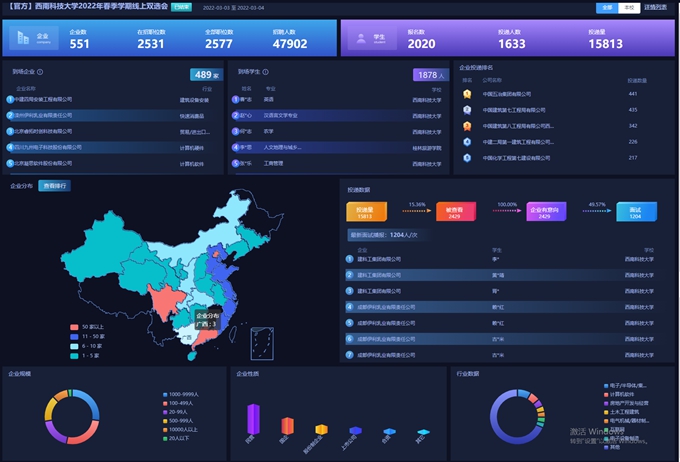Click the orange 投递量 15813 funnel block
The height and width of the screenshot is (462, 680).
(x=366, y=212)
